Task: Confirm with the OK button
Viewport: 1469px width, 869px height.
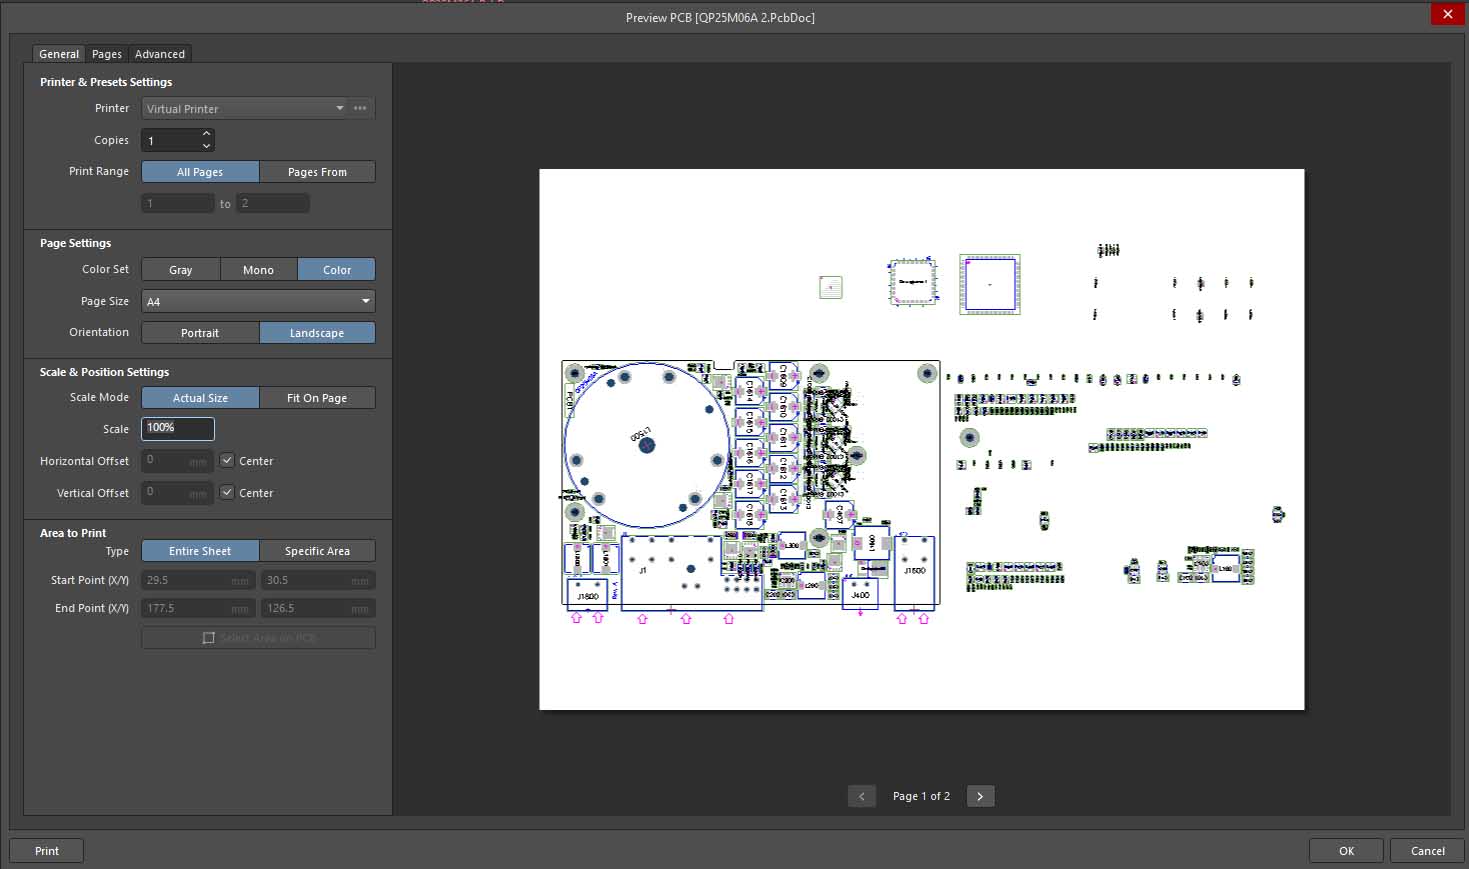Action: point(1346,851)
